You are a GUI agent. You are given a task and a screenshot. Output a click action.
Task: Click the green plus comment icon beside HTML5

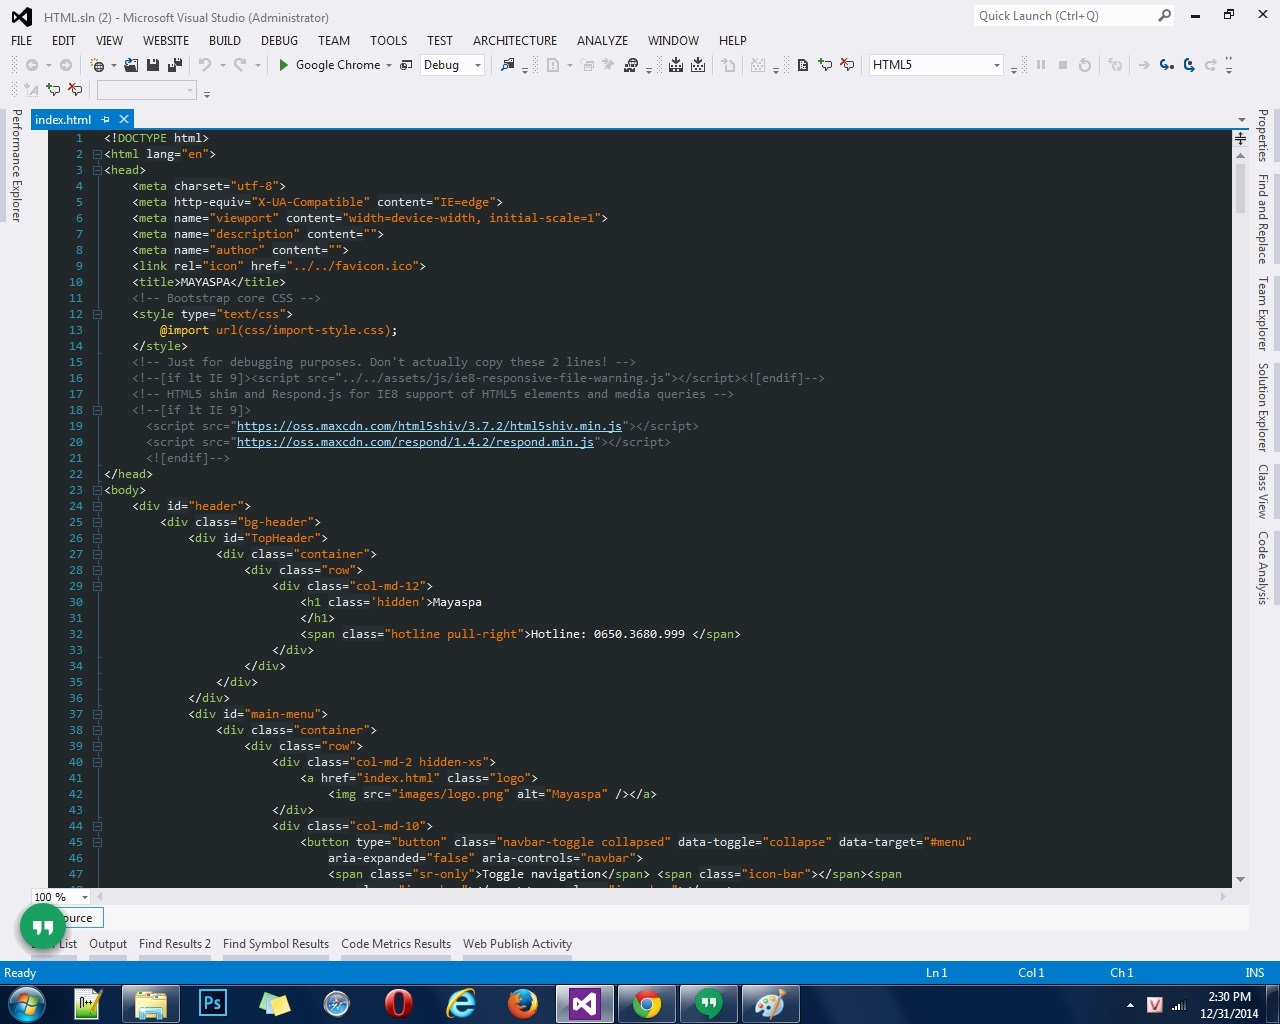coord(825,65)
